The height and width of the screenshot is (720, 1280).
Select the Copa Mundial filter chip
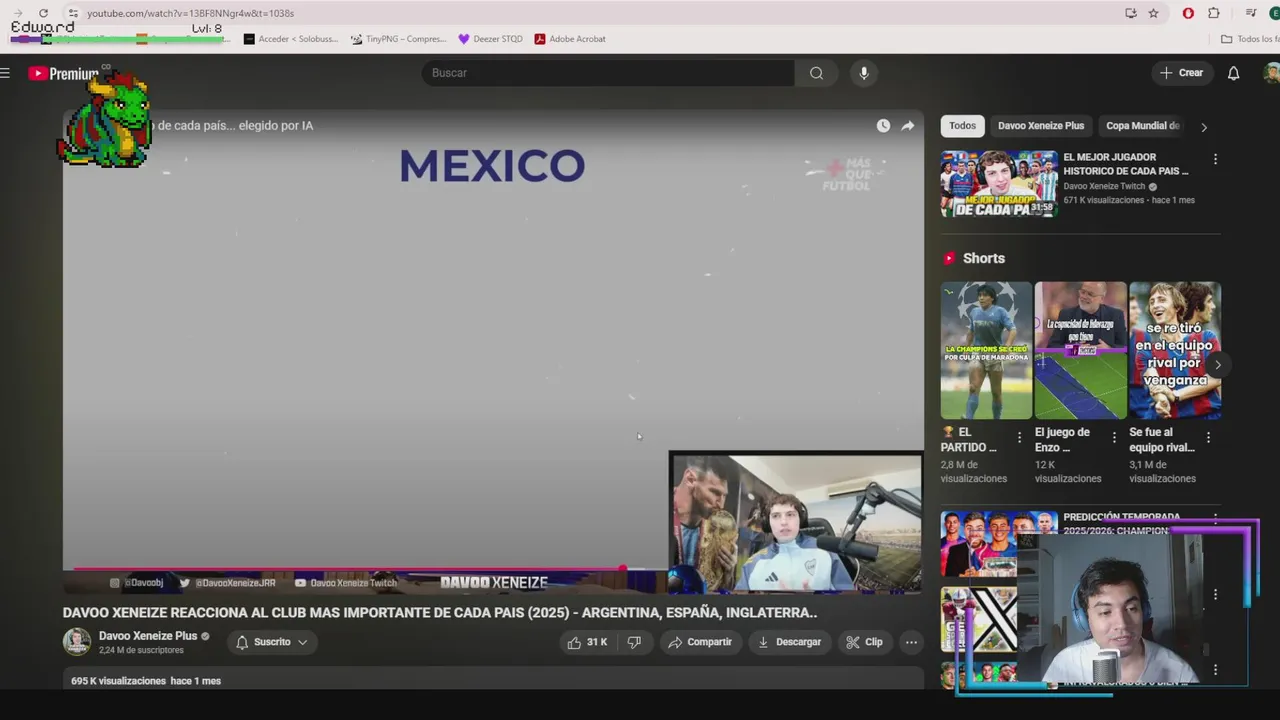pos(1143,126)
